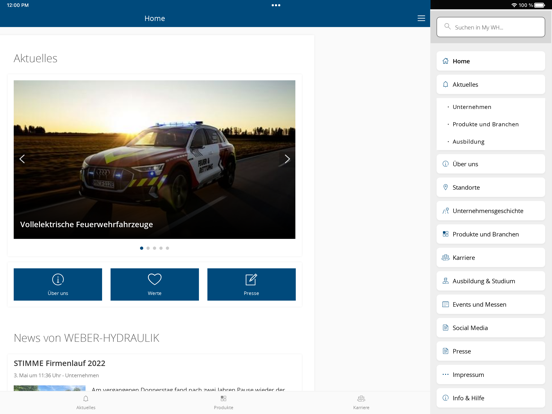Open Aktuelles tab in bottom bar
Screen dimensions: 552x414
click(x=86, y=402)
